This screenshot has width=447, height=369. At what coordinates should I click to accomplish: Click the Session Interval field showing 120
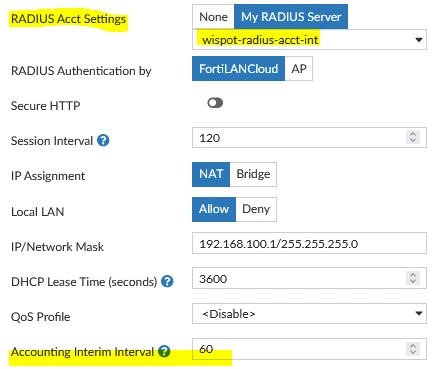309,137
